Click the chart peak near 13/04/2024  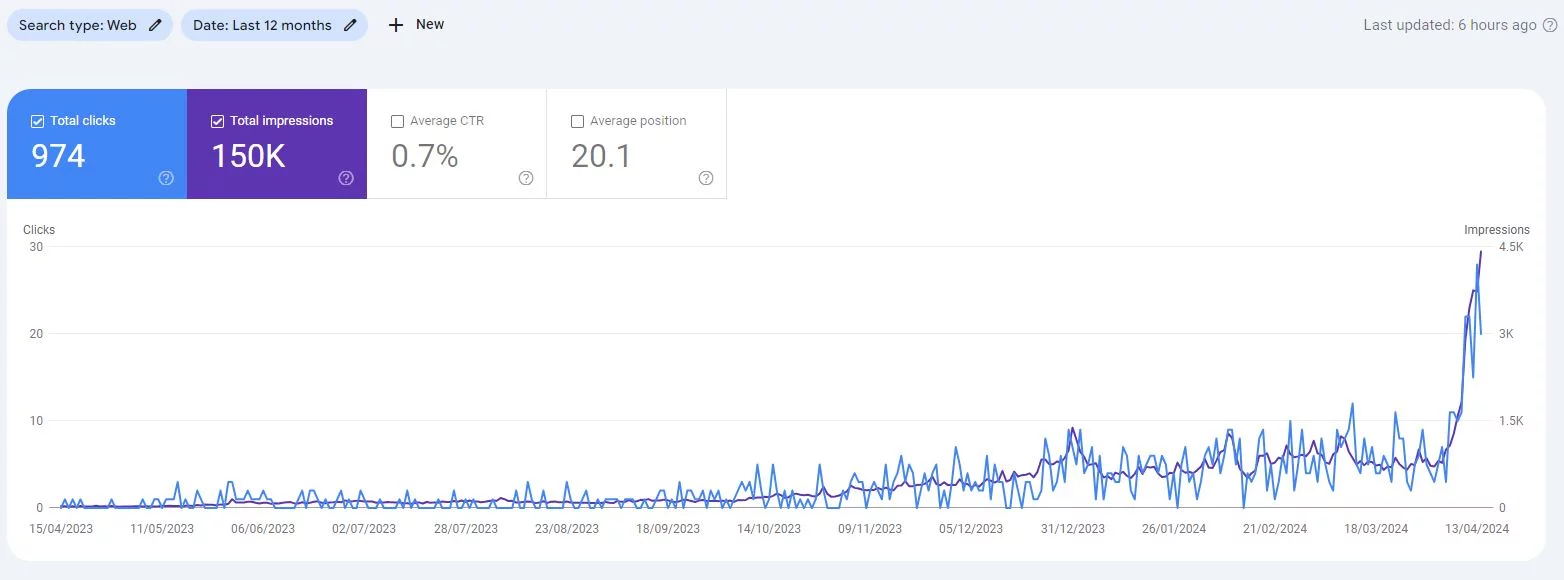click(x=1481, y=252)
